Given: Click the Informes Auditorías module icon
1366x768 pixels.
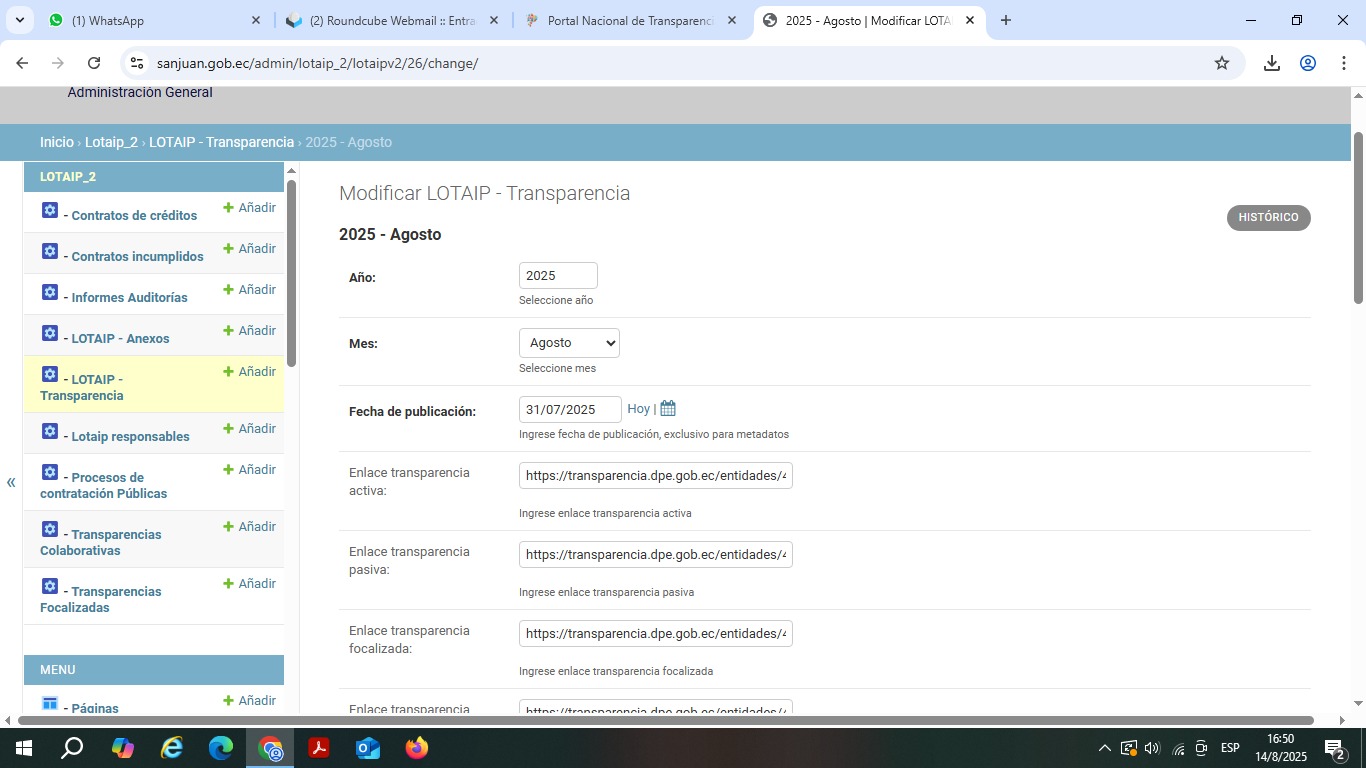Looking at the screenshot, I should (50, 293).
